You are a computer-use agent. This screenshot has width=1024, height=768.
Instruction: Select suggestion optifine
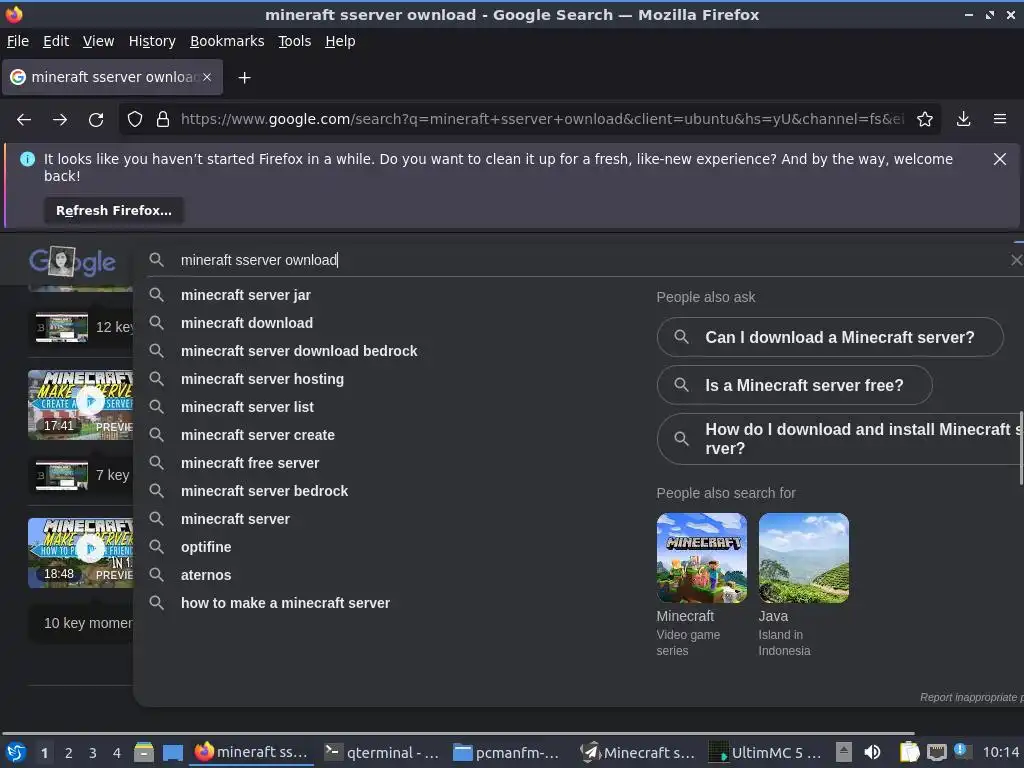click(206, 547)
